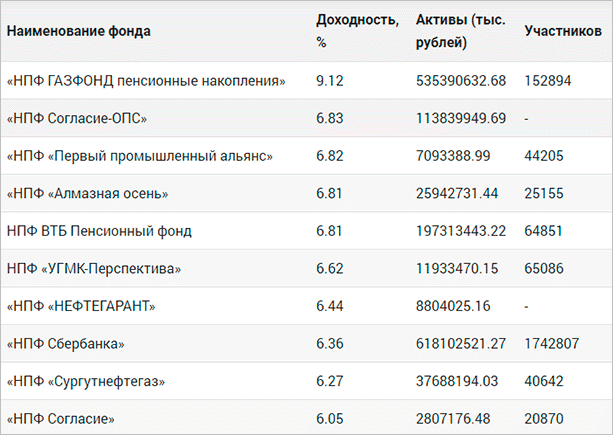Image resolution: width=613 pixels, height=435 pixels.
Task: Click the 'НПФ «Сургутнефтегаз»' fund name
Action: (x=86, y=381)
